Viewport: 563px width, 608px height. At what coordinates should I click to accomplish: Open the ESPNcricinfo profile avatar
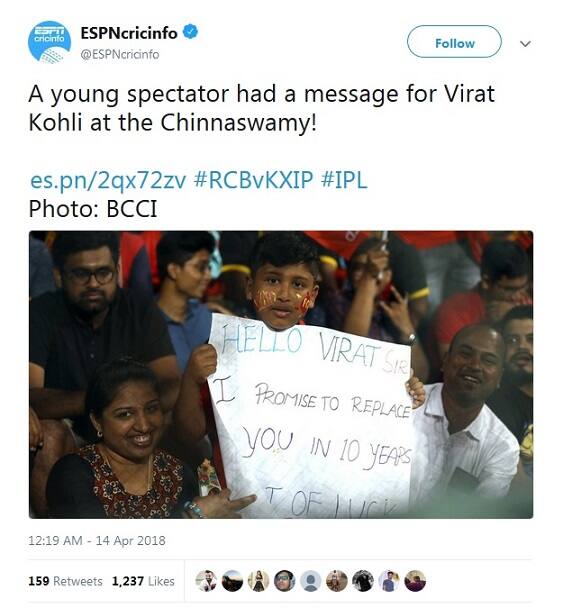[x=49, y=41]
